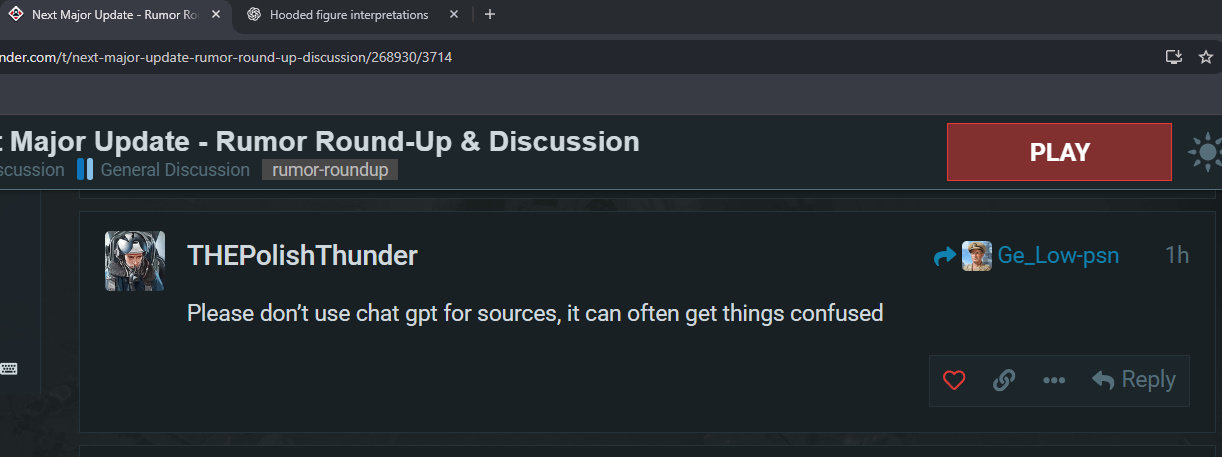Like the post with the heart icon
Screen dimensions: 1222x457
(x=954, y=380)
